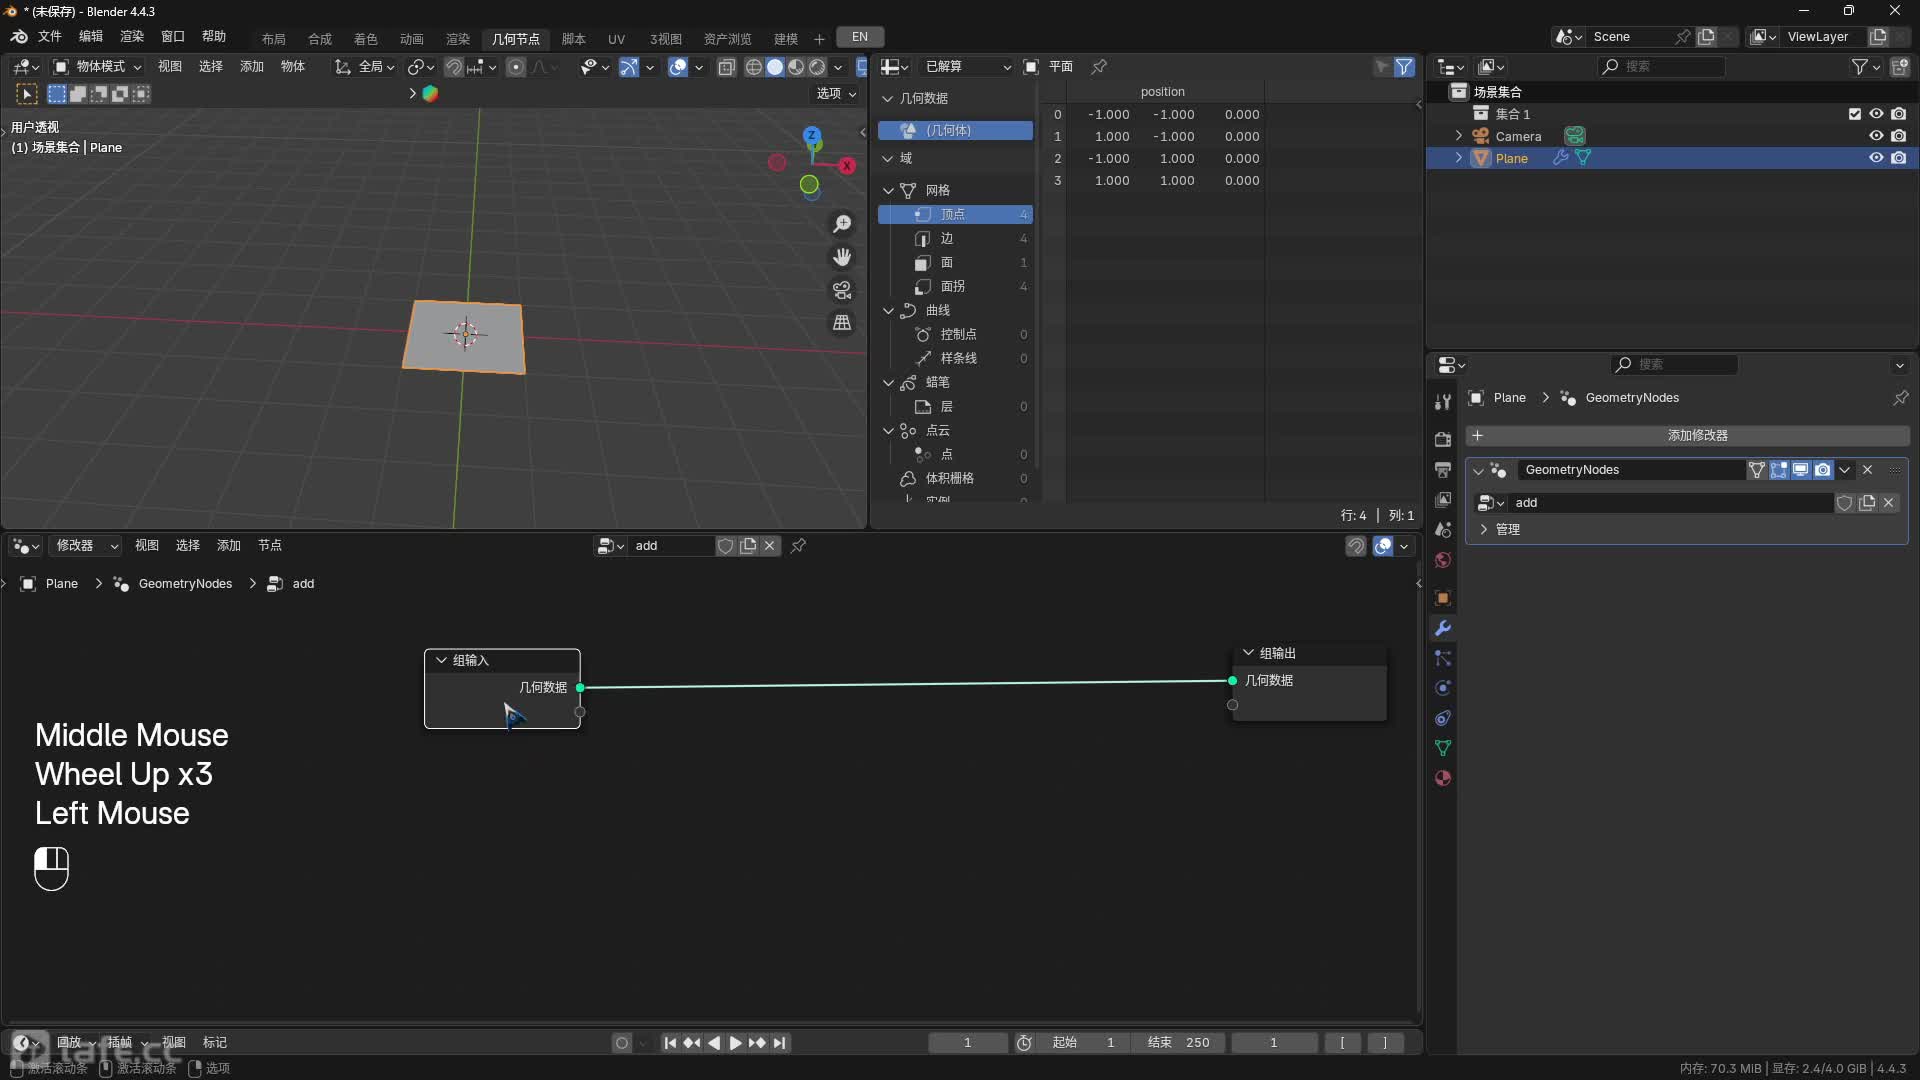Open the Physics properties tab
The width and height of the screenshot is (1920, 1080).
[x=1442, y=688]
